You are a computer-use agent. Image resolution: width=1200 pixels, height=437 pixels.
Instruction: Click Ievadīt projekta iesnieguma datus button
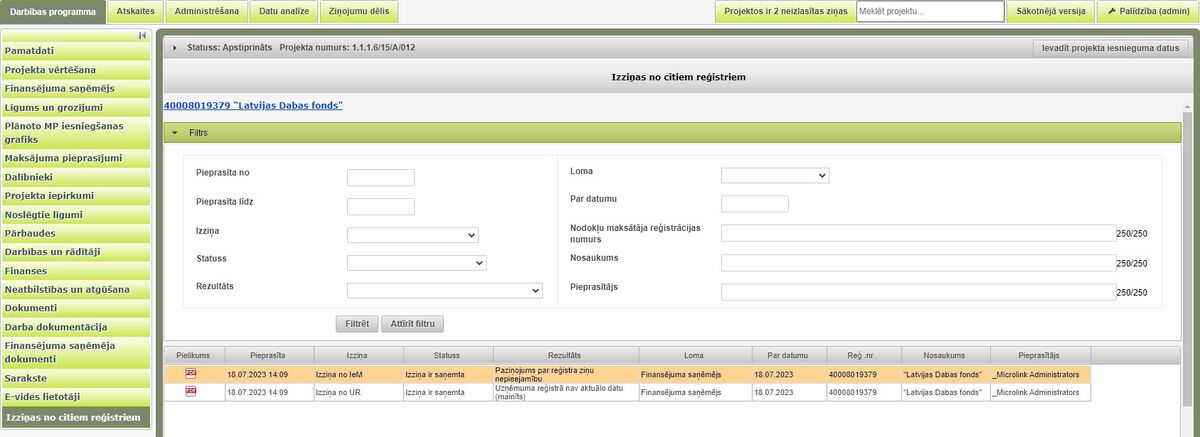click(1109, 47)
